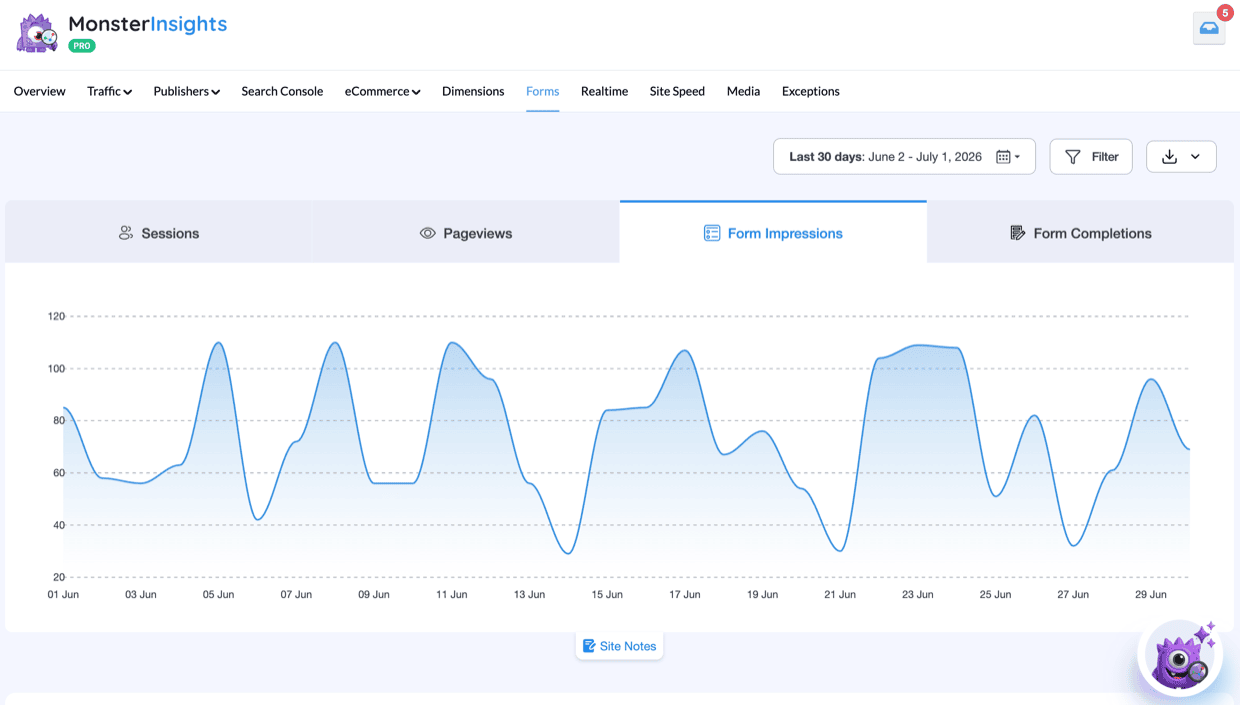
Task: Open the Realtime report
Action: coord(605,91)
